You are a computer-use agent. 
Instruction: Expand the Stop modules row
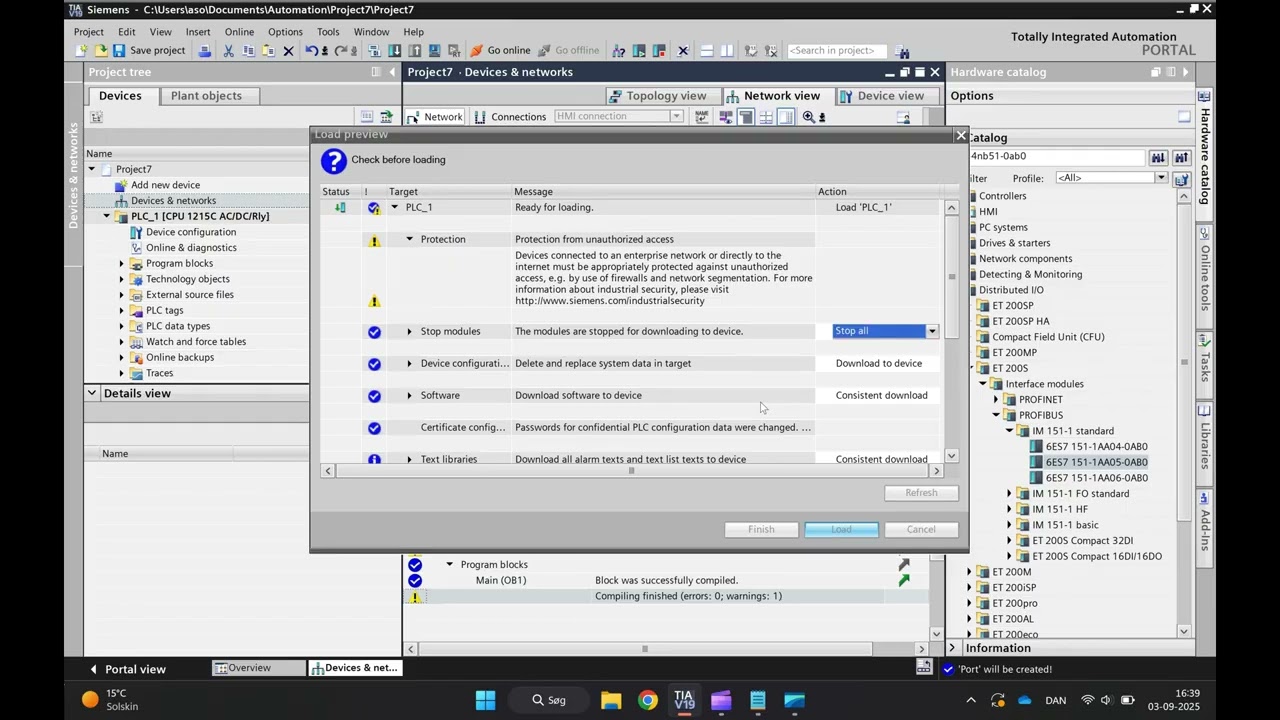coord(409,331)
